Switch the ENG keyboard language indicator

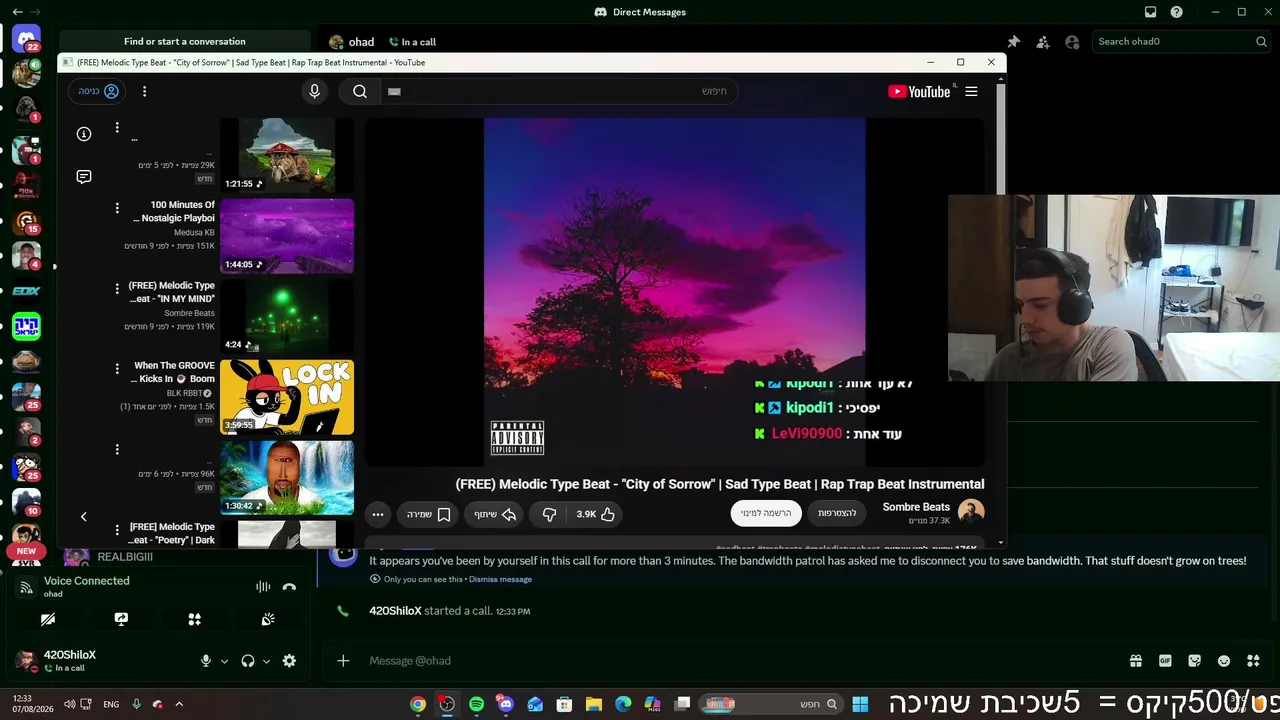(111, 704)
